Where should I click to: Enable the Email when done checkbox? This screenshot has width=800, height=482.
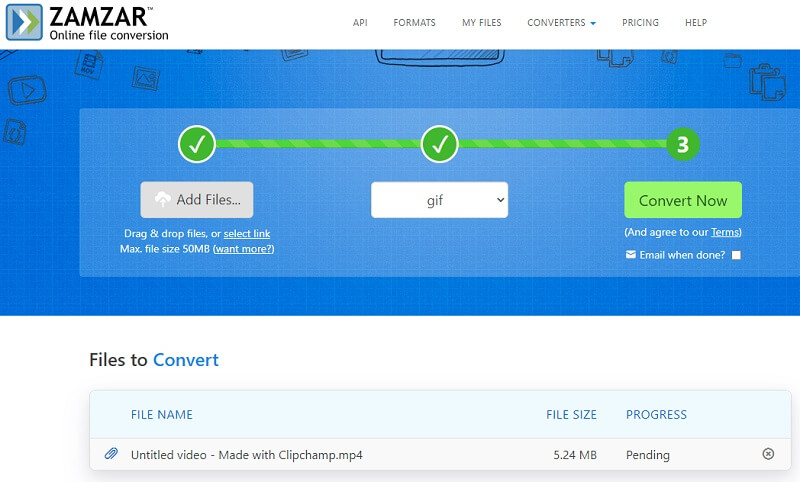tap(736, 255)
